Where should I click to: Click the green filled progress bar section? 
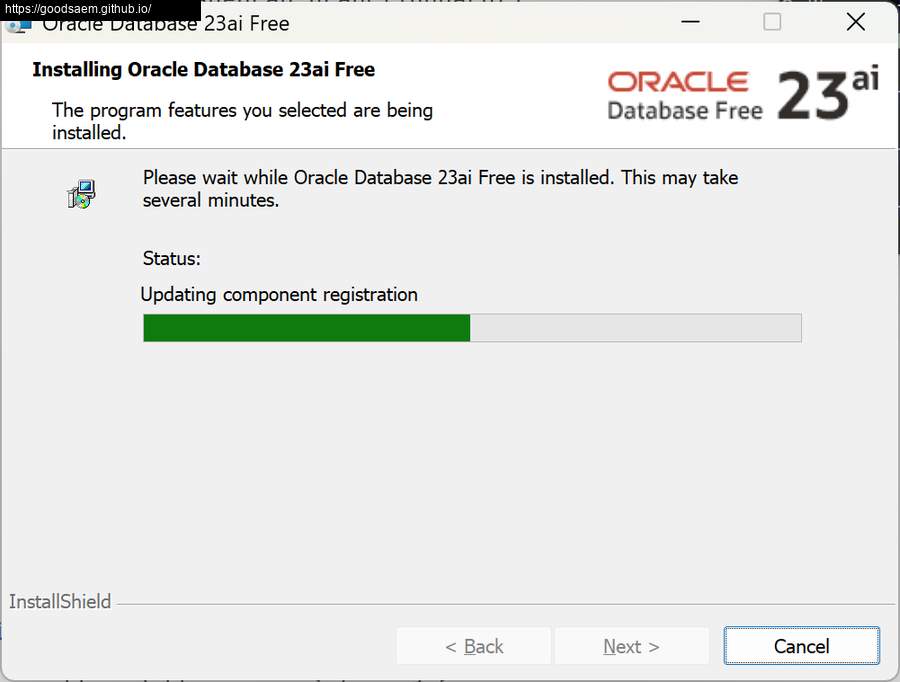307,328
